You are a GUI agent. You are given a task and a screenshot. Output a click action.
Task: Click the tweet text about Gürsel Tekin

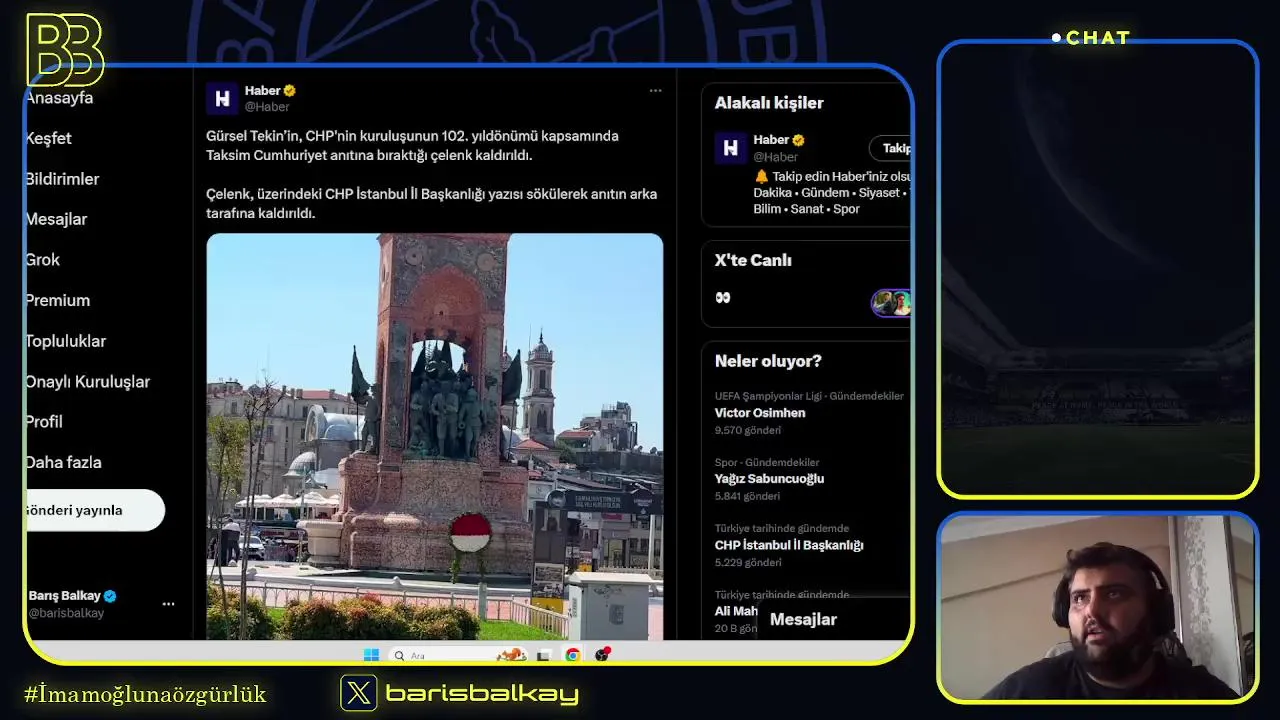coord(431,174)
